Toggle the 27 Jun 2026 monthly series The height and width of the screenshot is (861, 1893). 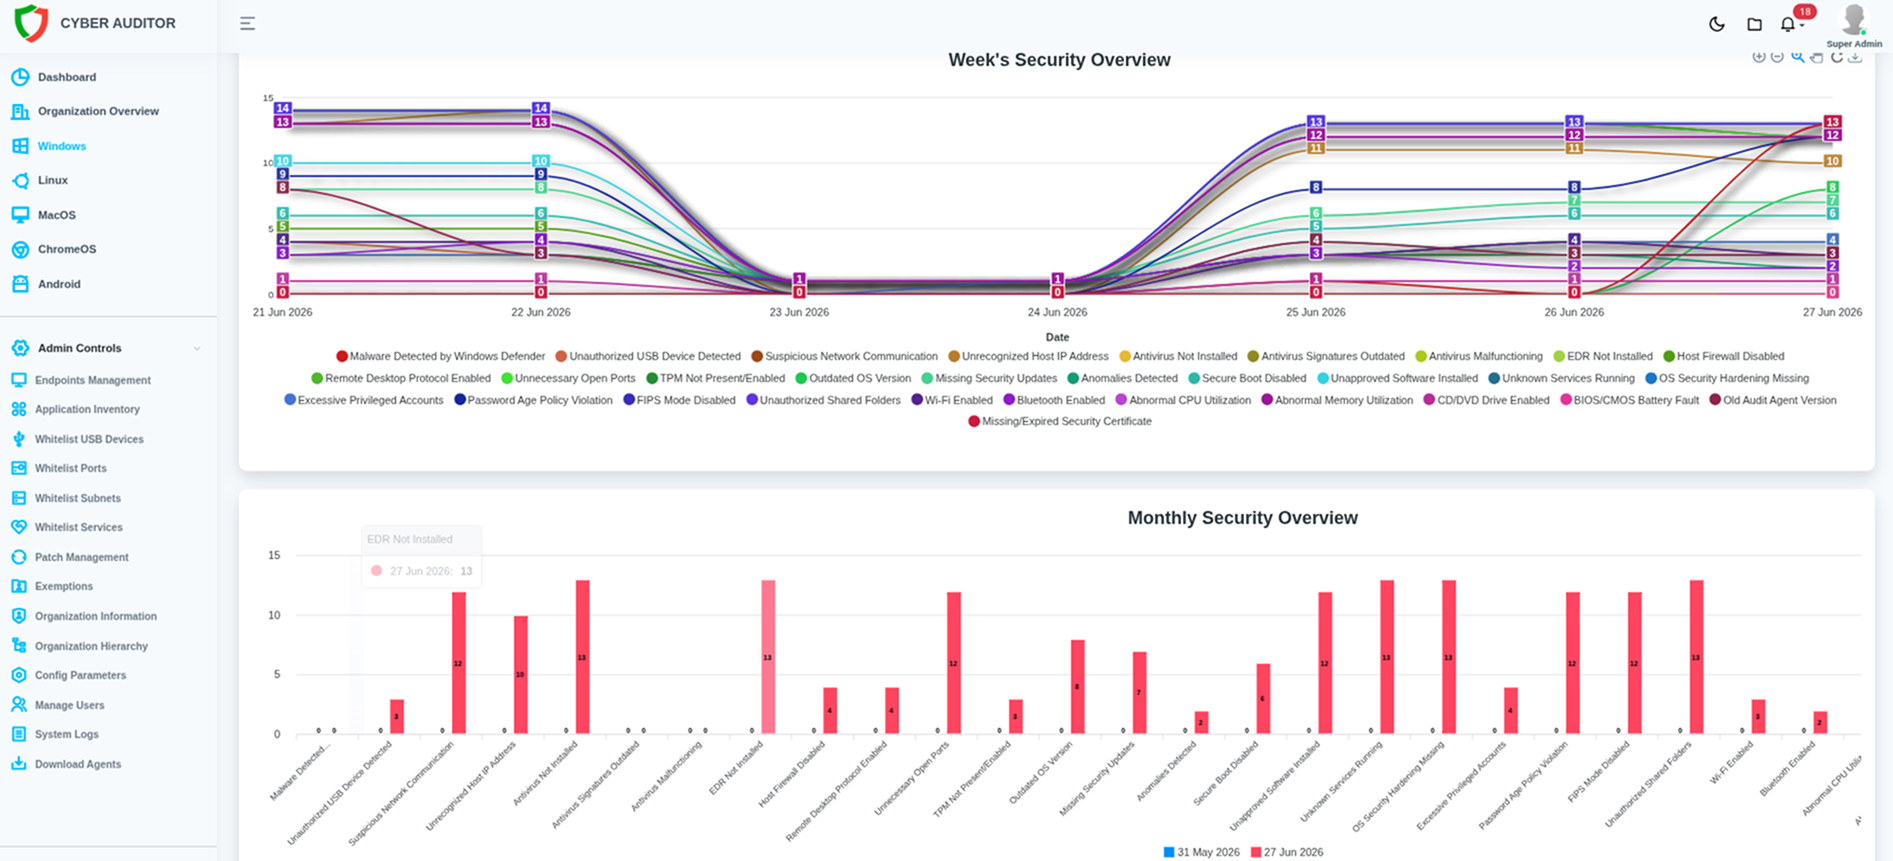click(1286, 852)
